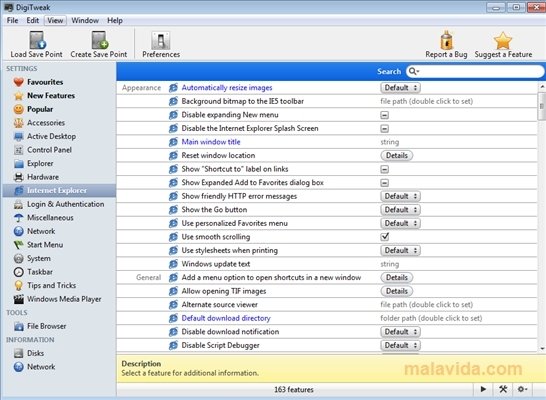Open Use personalized Favorites menu dropdown
This screenshot has width=546, height=400.
point(400,223)
